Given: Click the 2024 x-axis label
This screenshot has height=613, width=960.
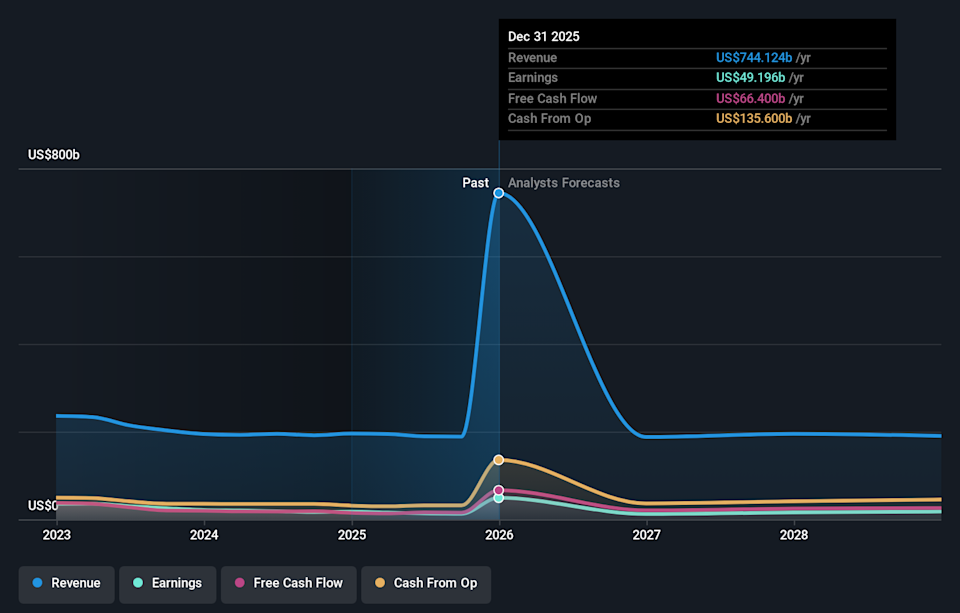Looking at the screenshot, I should tap(204, 535).
